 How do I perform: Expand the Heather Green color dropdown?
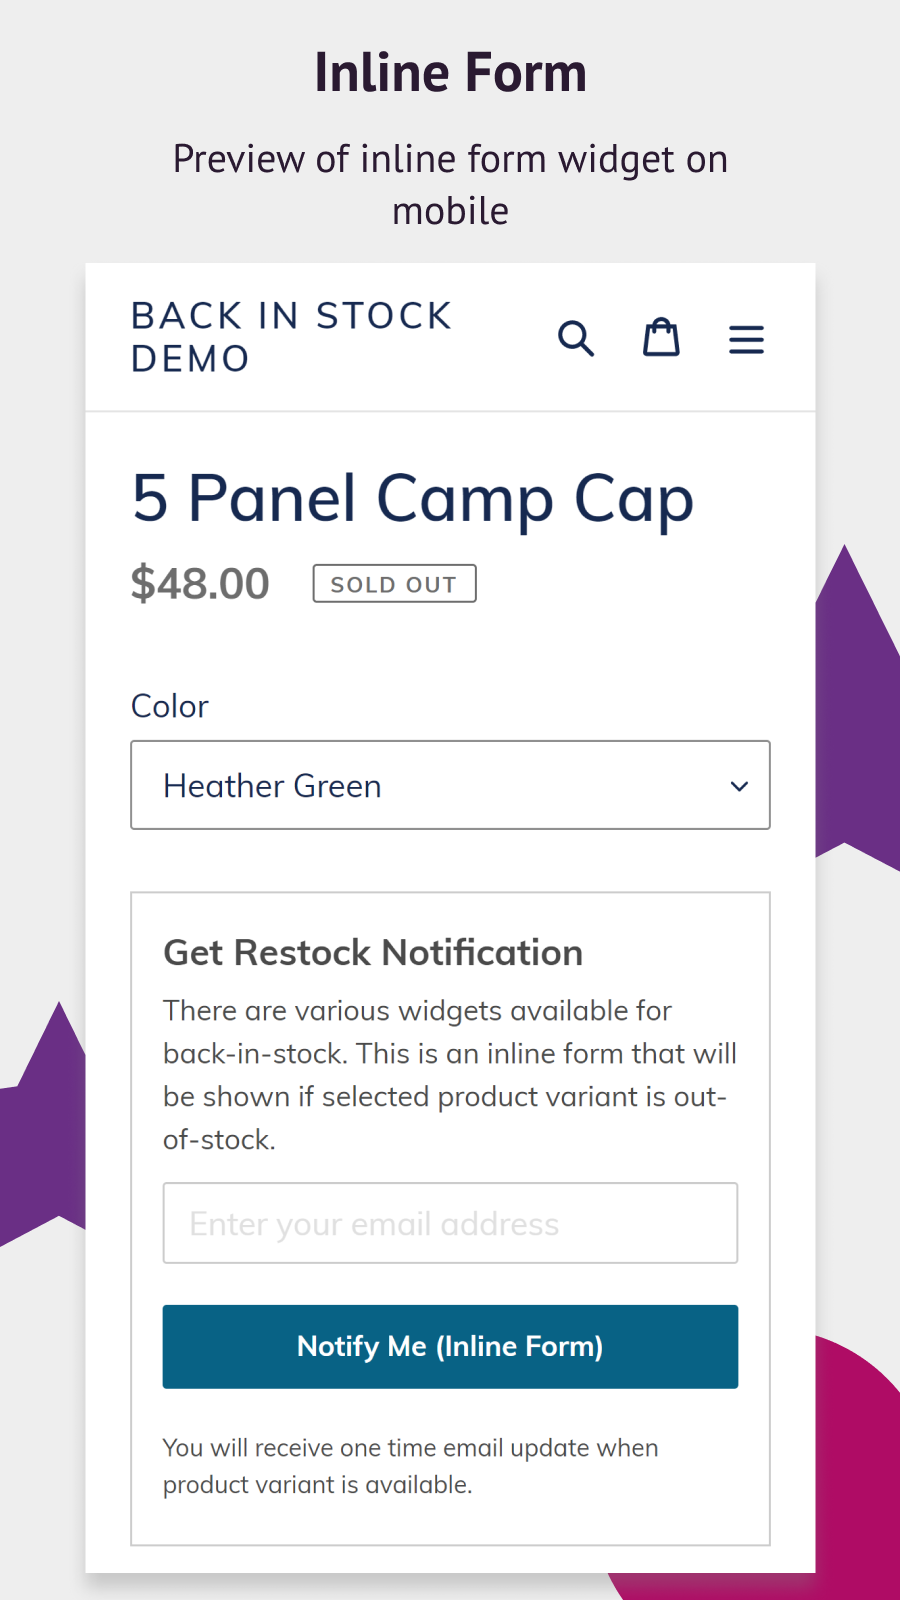coord(450,785)
